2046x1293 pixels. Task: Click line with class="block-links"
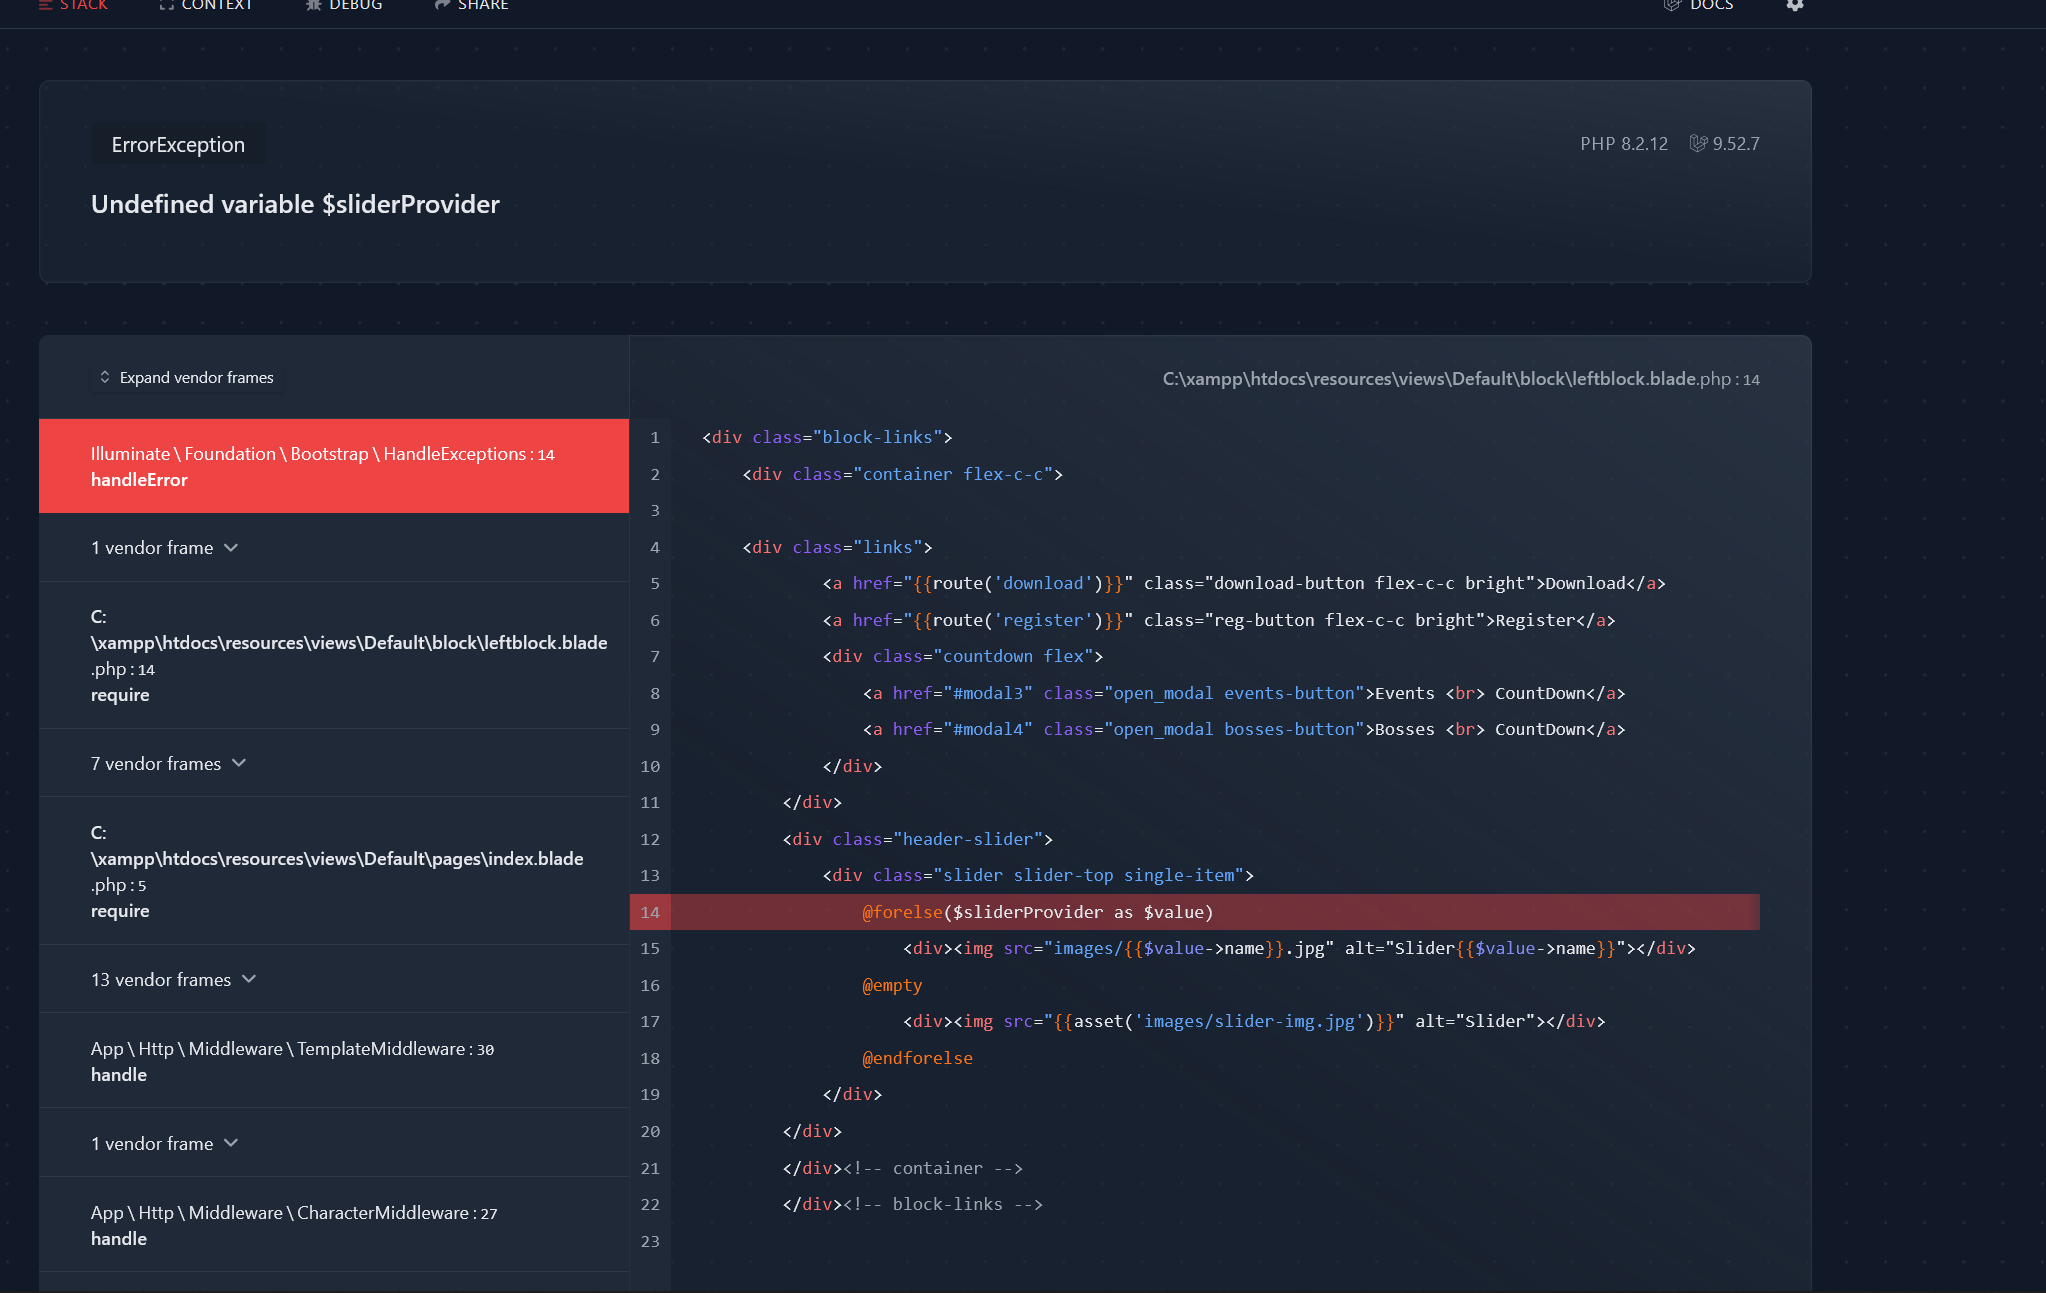(827, 437)
